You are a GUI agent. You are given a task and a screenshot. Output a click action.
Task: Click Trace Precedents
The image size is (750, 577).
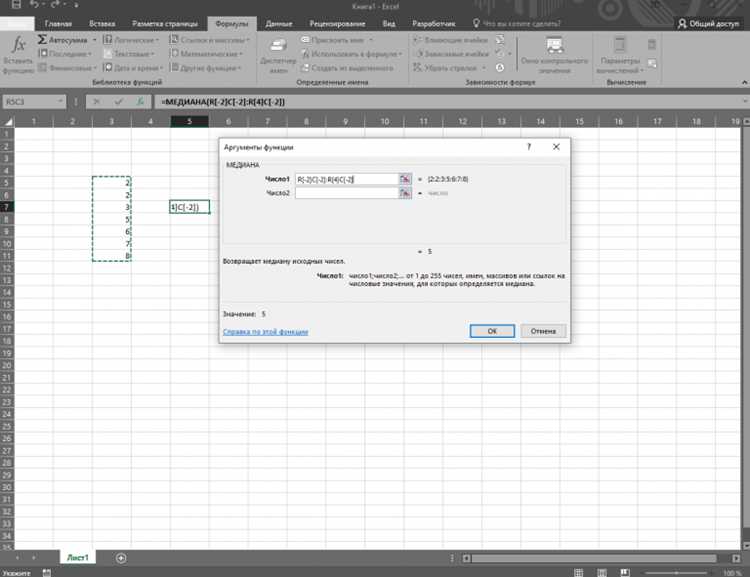click(x=451, y=40)
